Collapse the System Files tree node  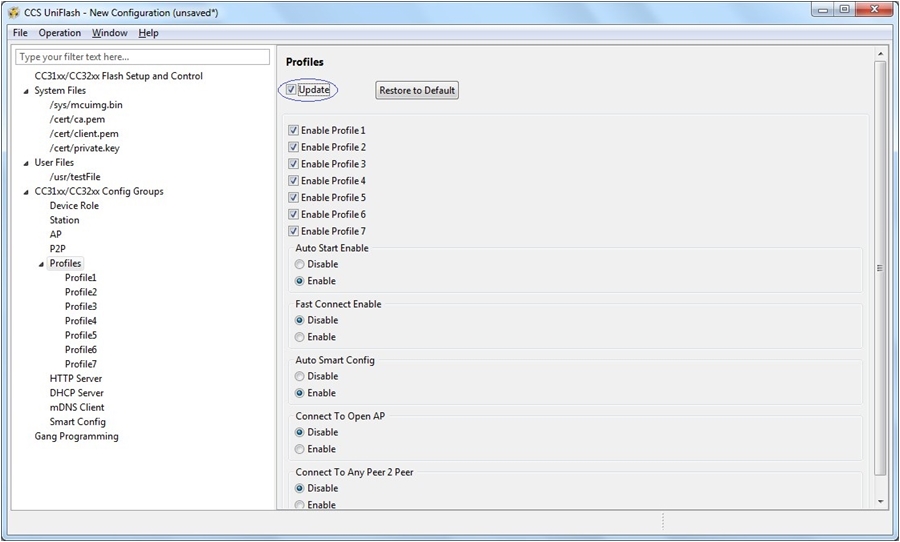pyautogui.click(x=26, y=91)
